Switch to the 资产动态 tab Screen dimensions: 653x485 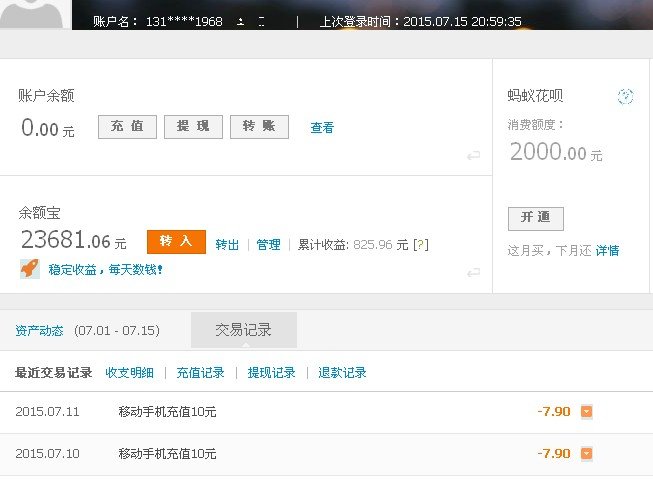39,331
